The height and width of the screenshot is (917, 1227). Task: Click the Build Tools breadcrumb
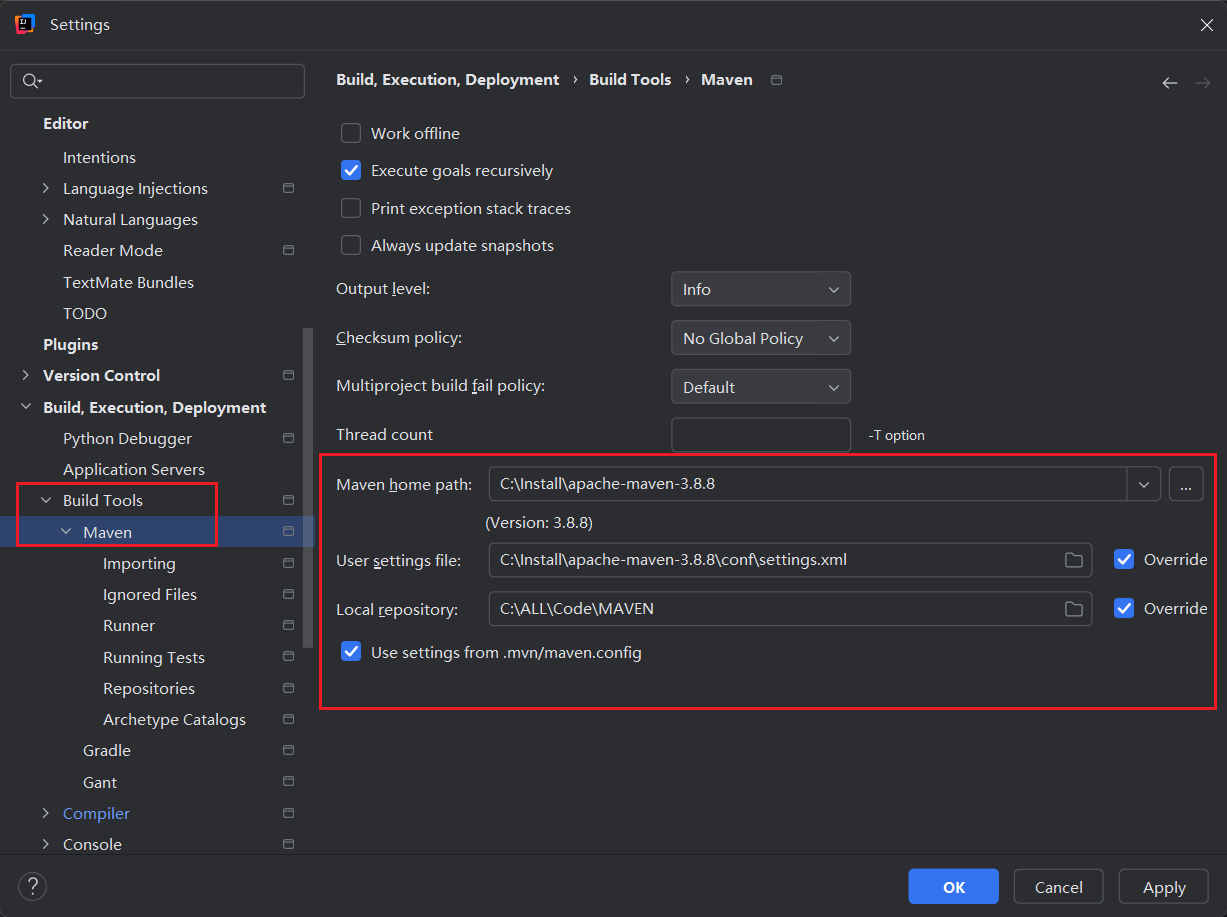[630, 79]
